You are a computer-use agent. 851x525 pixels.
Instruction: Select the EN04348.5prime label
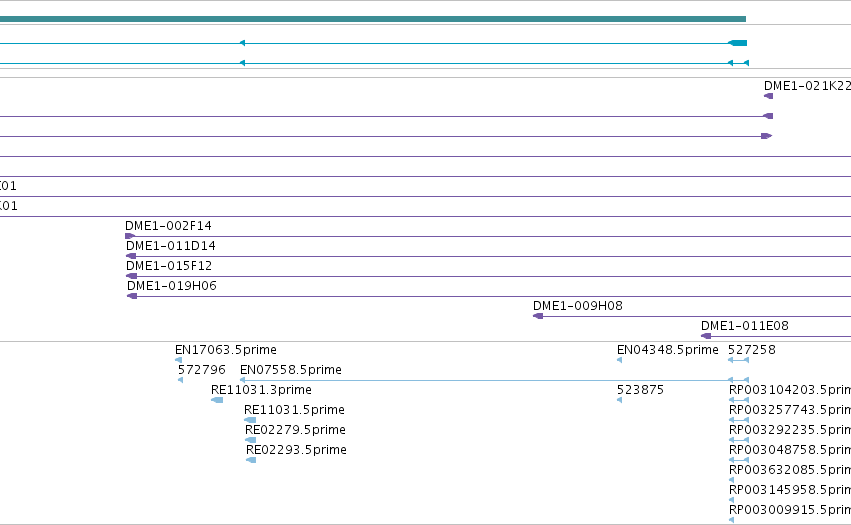point(668,350)
